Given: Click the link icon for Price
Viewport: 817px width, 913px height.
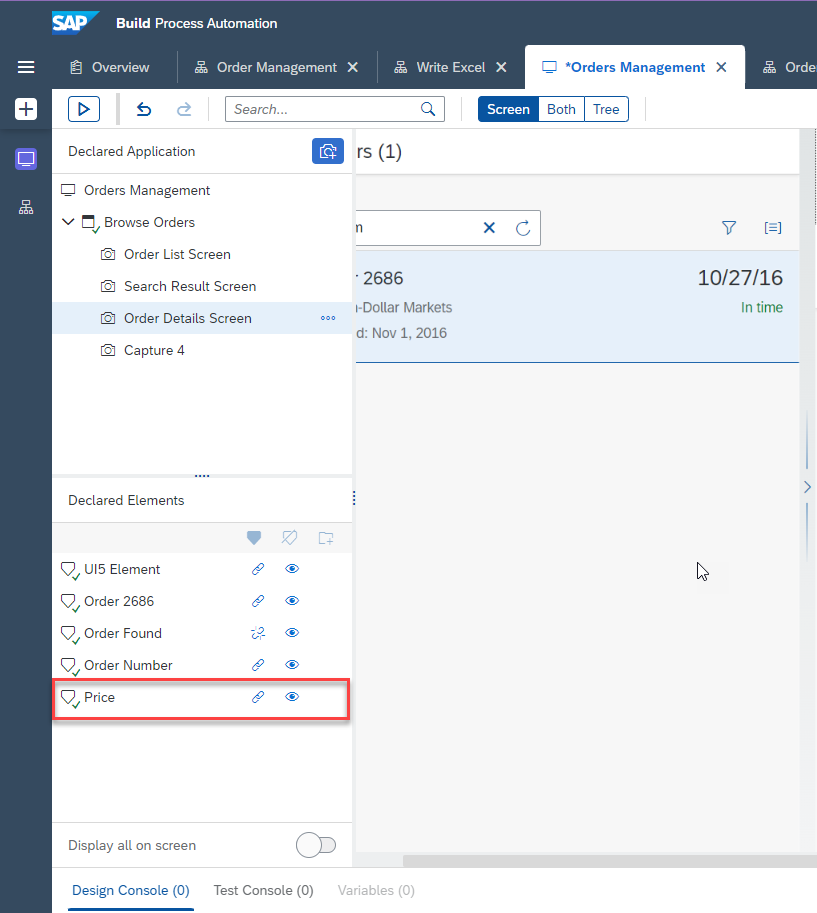Looking at the screenshot, I should click(258, 697).
